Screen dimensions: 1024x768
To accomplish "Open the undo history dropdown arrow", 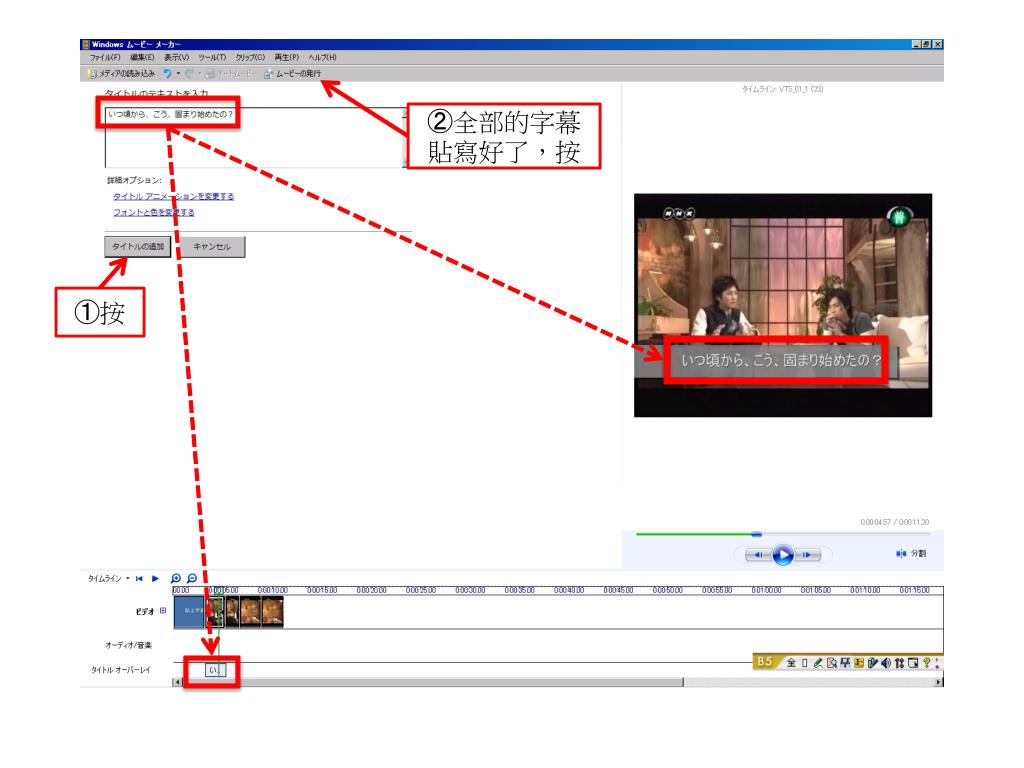I will 178,74.
